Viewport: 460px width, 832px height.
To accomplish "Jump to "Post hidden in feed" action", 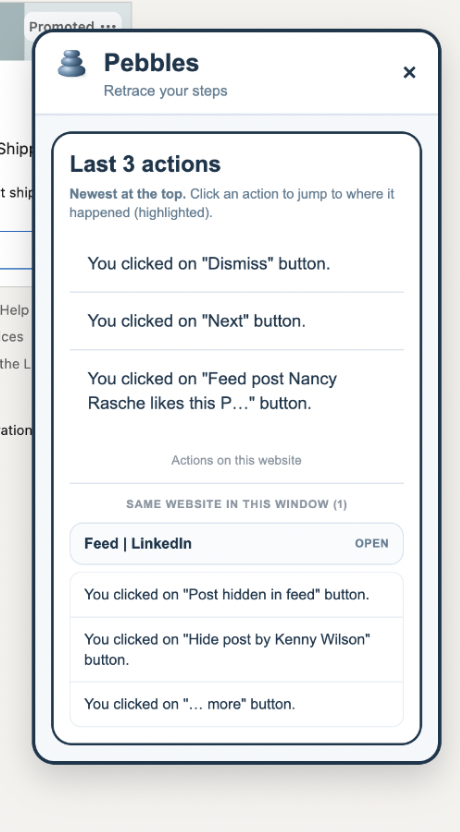I will pos(237,595).
